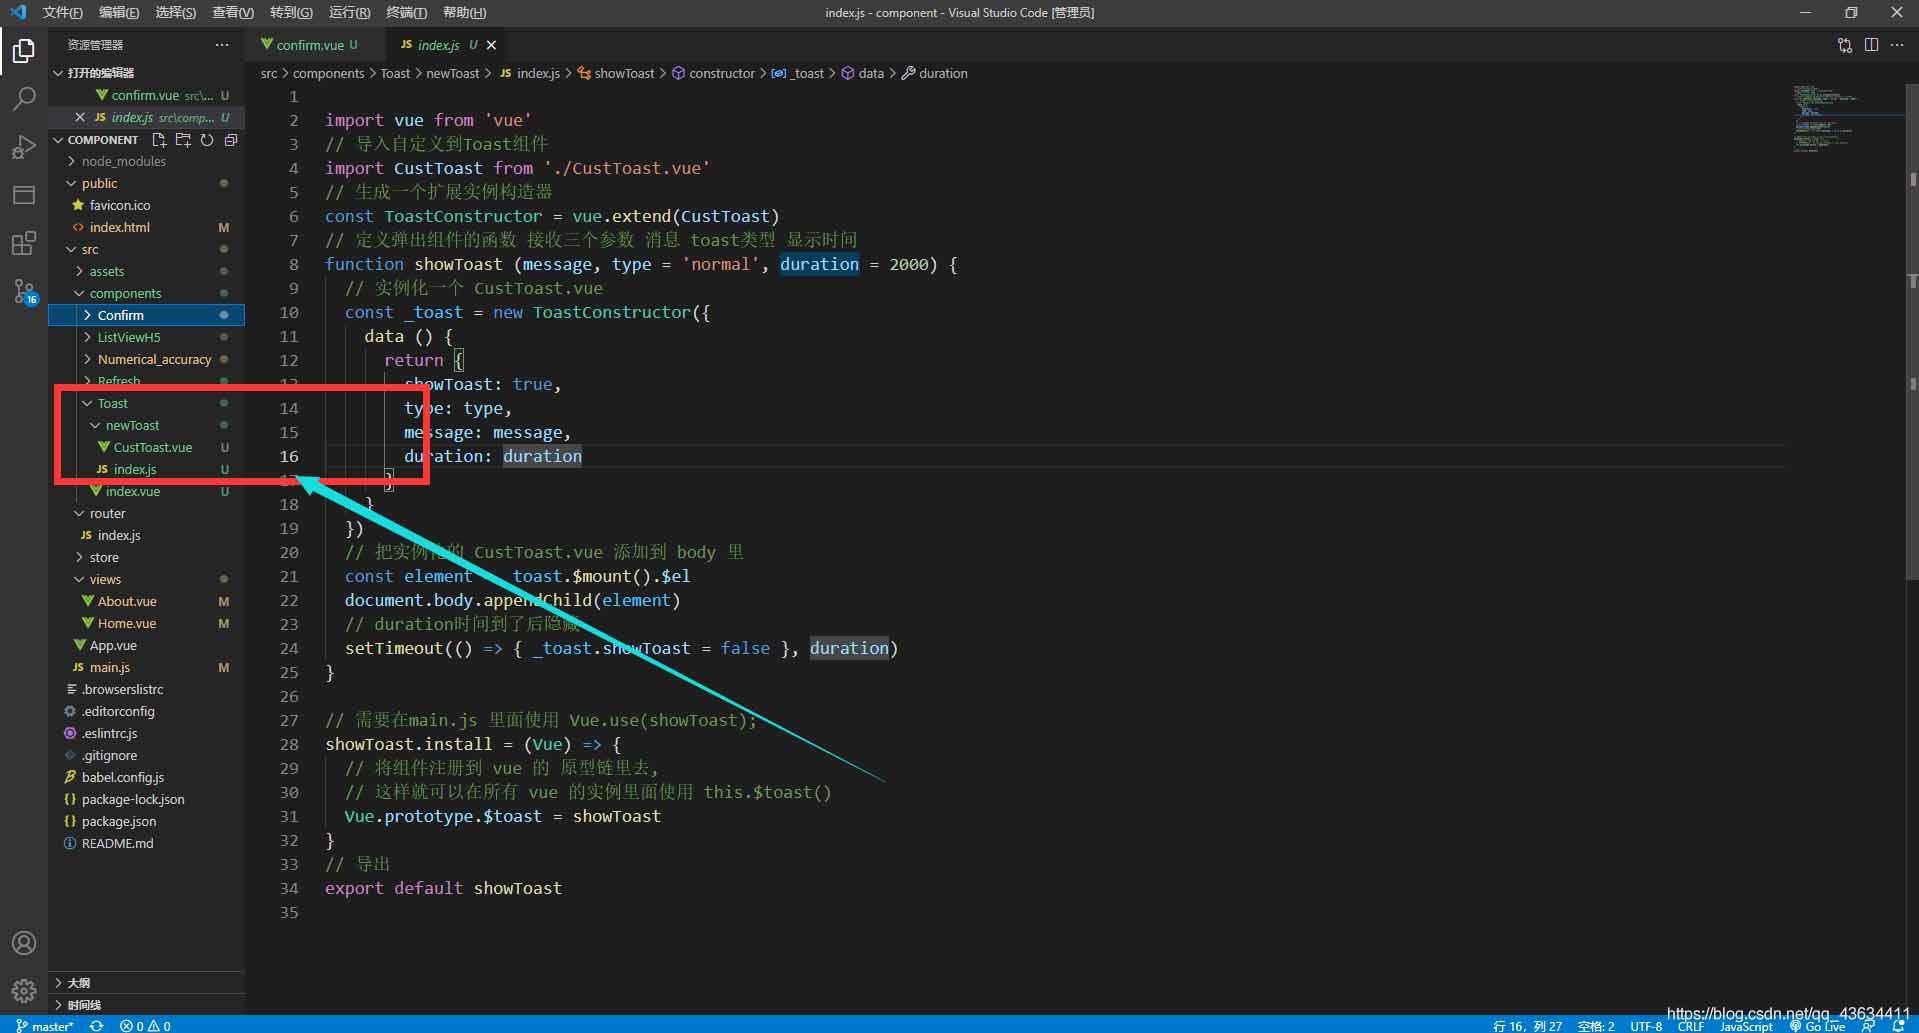Collapse the Toast folder
The height and width of the screenshot is (1033, 1919).
coord(112,403)
